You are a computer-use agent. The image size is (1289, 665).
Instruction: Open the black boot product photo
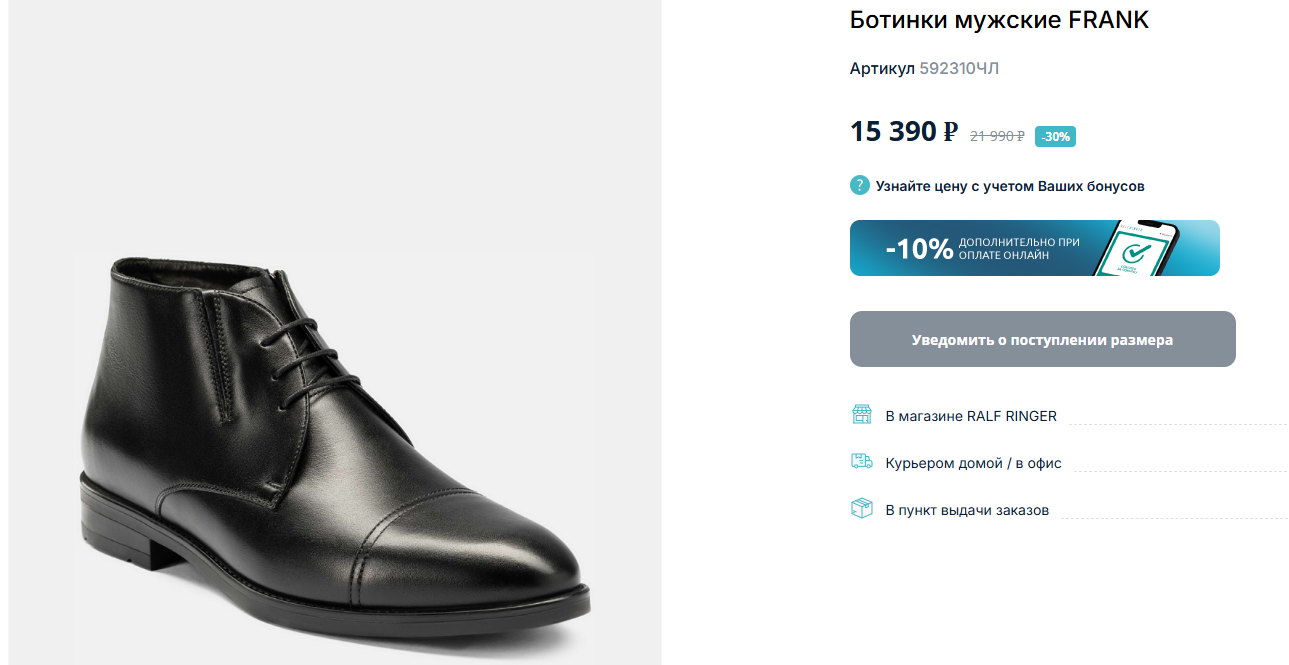pos(334,440)
